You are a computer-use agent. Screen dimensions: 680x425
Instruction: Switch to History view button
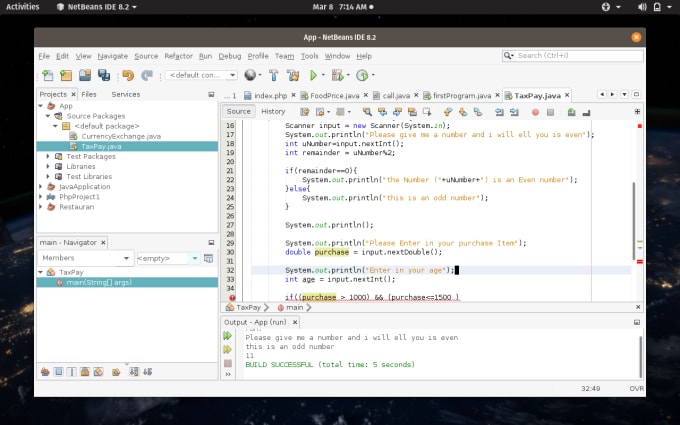click(273, 111)
